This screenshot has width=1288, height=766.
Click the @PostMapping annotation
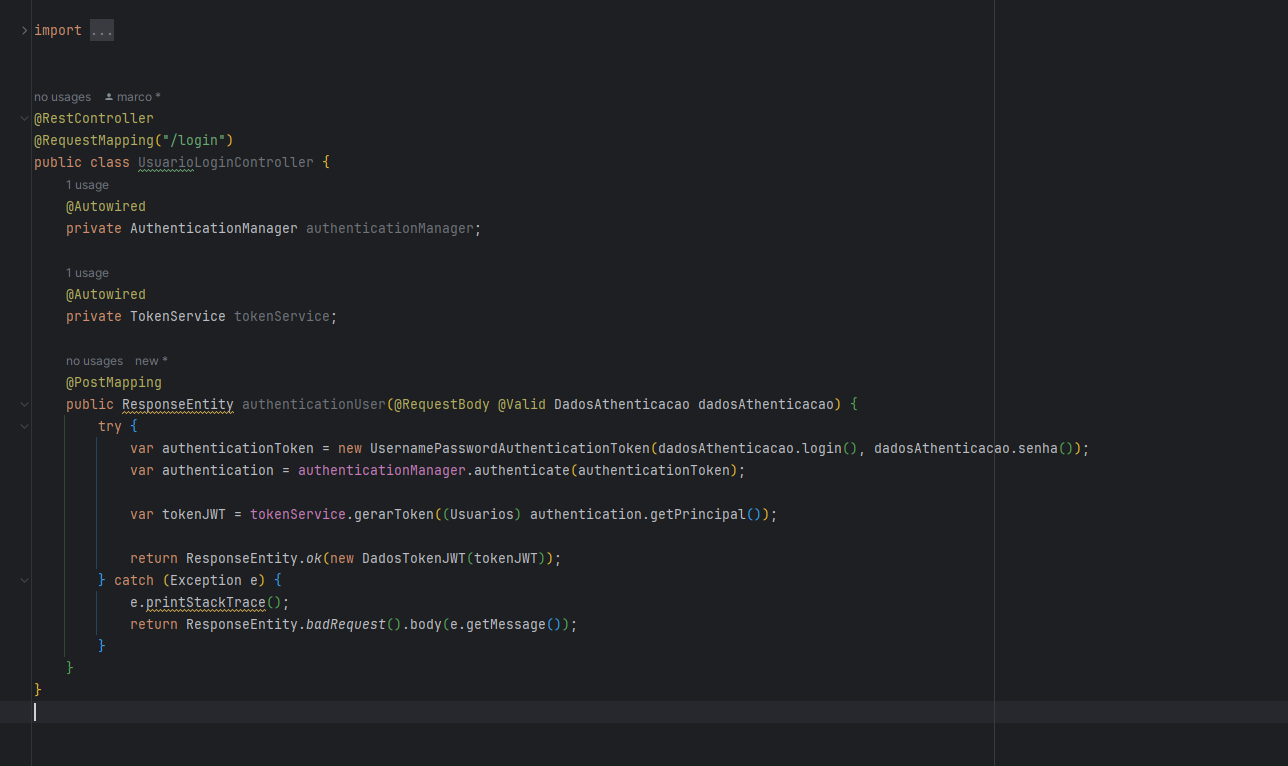(x=114, y=383)
